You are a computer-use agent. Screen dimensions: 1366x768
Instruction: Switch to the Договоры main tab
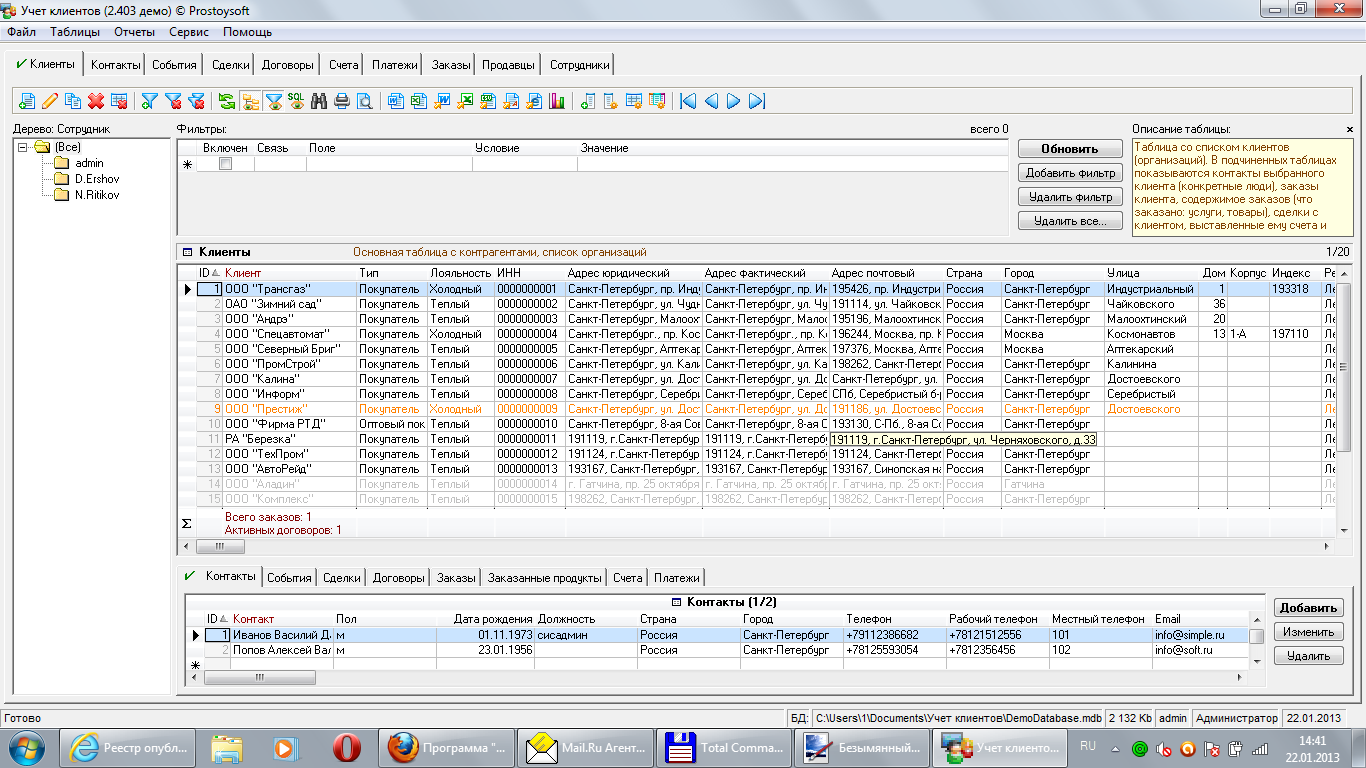click(x=287, y=65)
